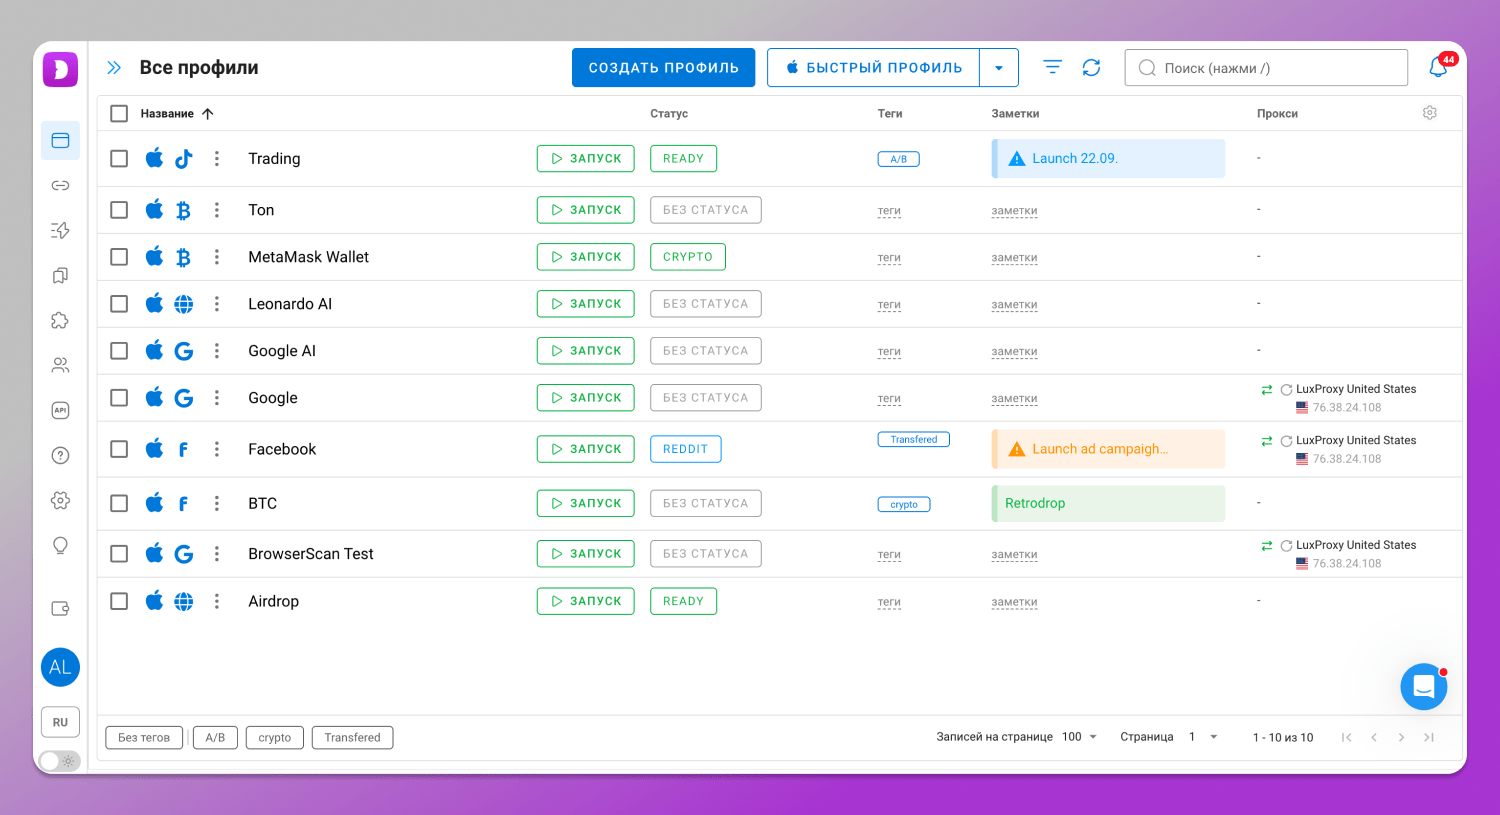This screenshot has width=1500, height=815.
Task: Click the Создать профиль button
Action: pyautogui.click(x=663, y=68)
